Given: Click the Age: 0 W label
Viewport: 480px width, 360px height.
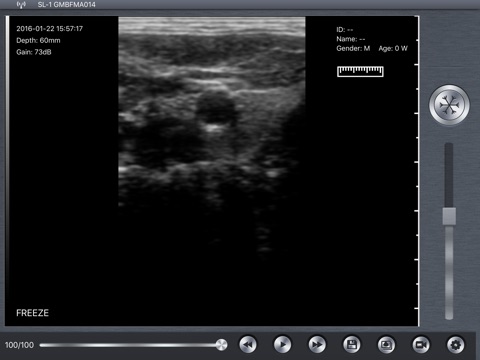Looking at the screenshot, I should (393, 48).
